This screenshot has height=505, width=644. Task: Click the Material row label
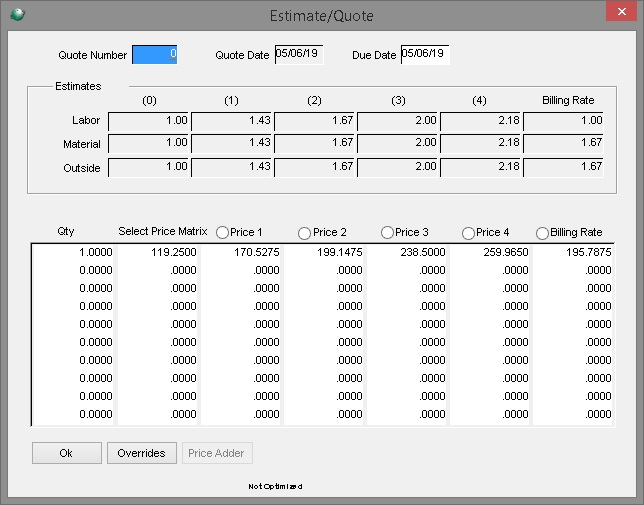[82, 144]
